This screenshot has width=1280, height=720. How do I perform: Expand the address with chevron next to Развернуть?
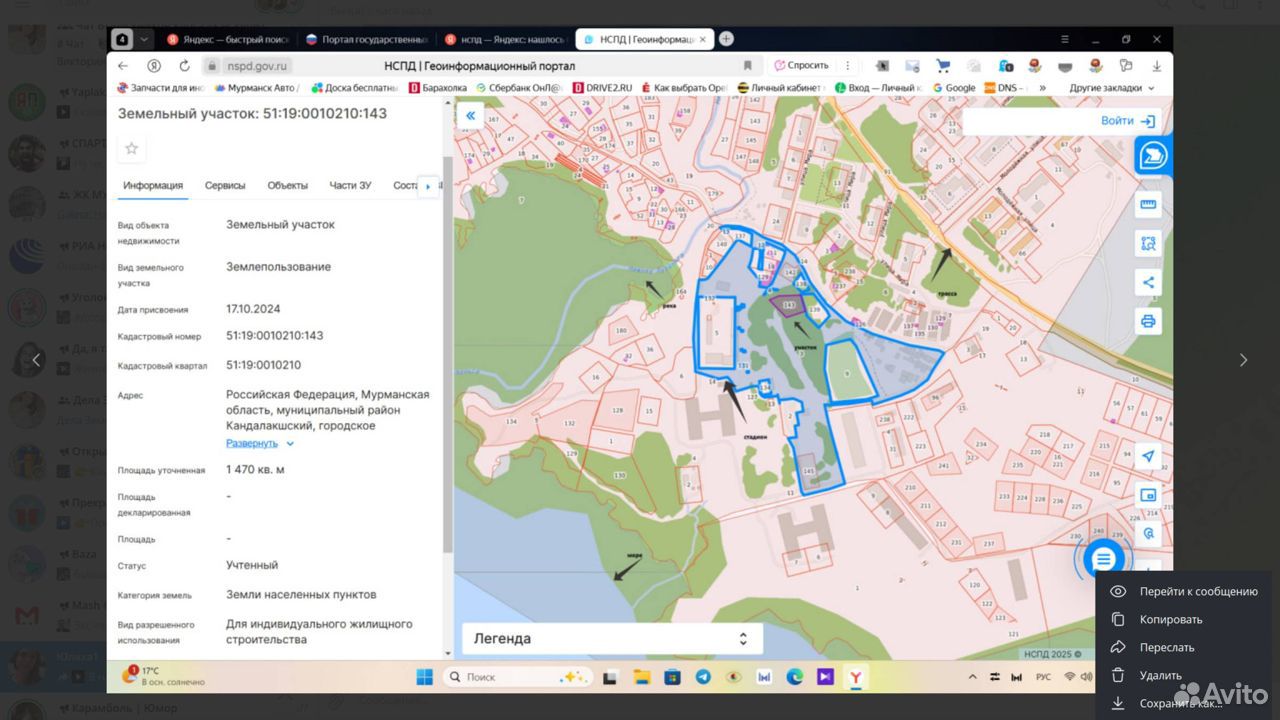[x=290, y=443]
